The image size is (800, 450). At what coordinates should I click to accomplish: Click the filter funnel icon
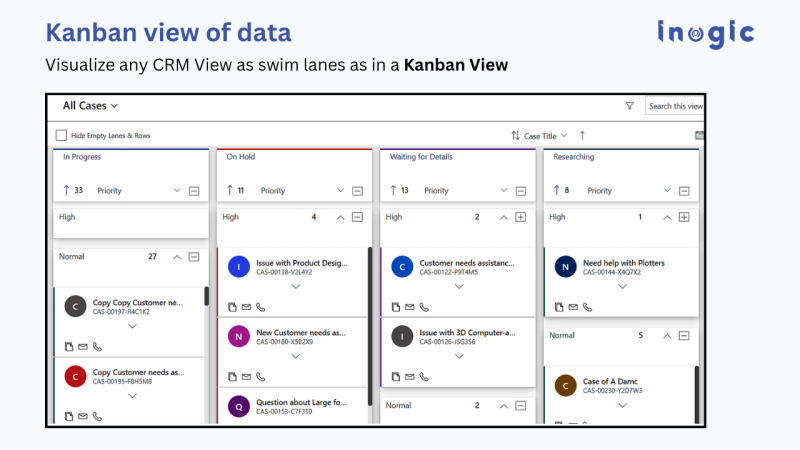coord(629,106)
